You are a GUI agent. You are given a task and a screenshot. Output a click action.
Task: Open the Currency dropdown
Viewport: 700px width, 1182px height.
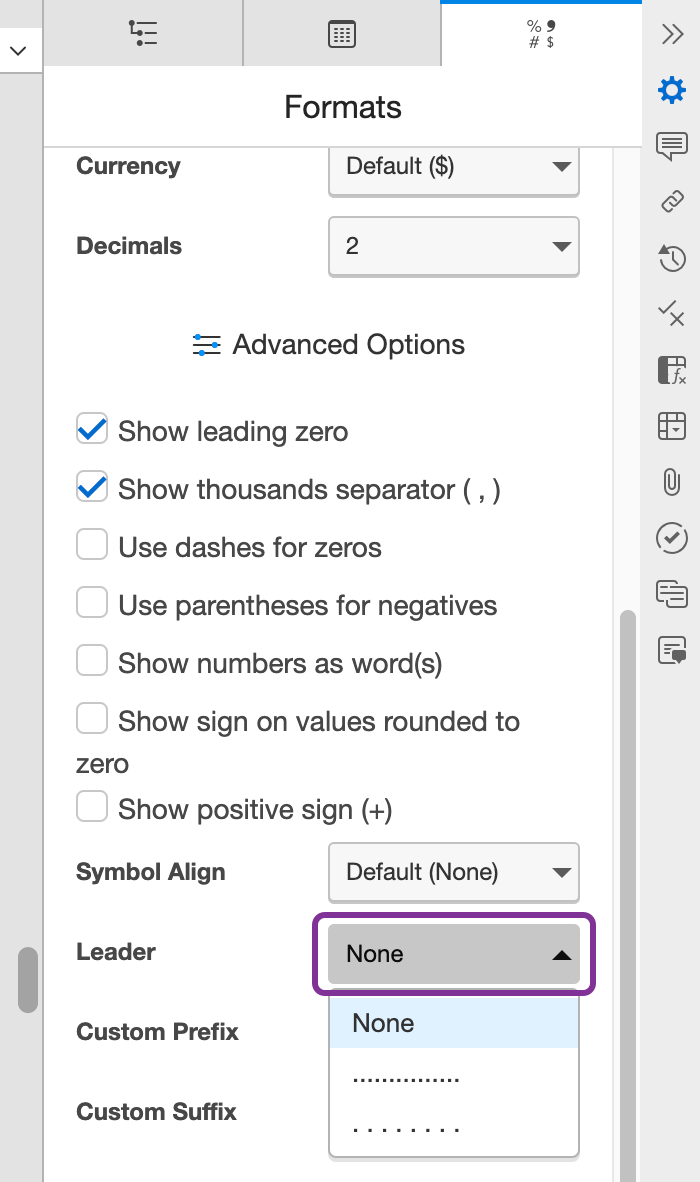[453, 168]
